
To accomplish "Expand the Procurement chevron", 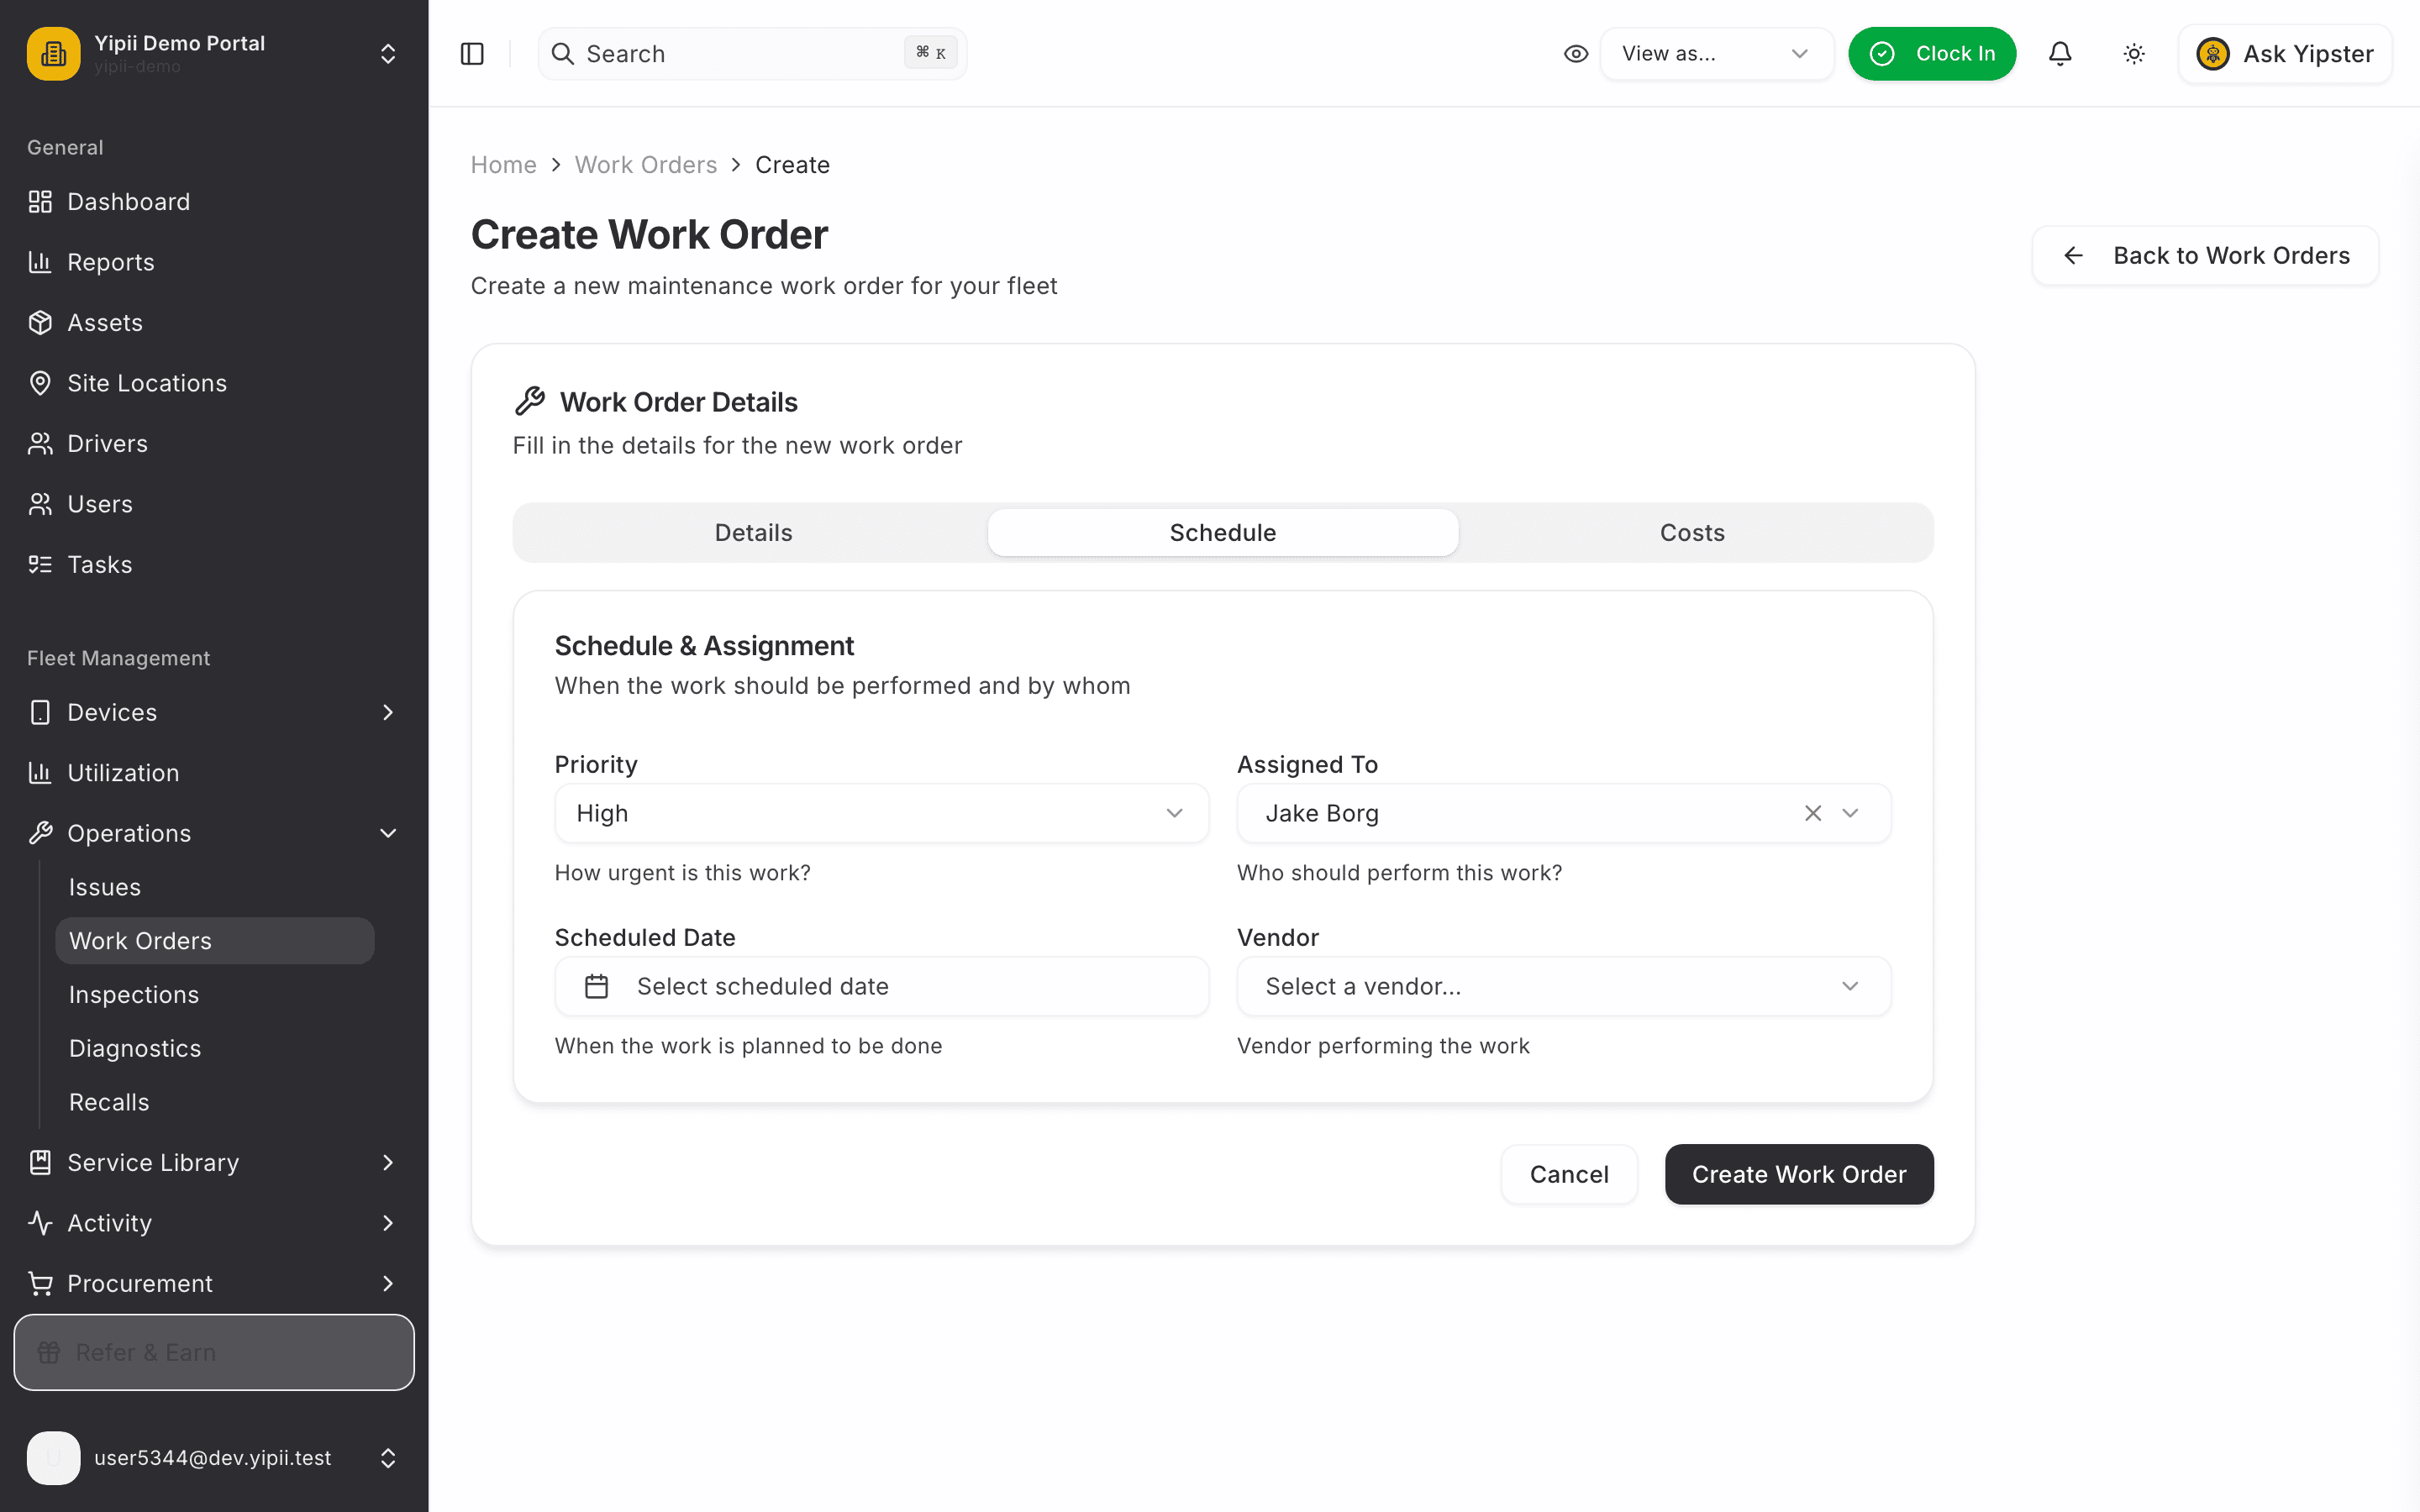I will tap(388, 1283).
